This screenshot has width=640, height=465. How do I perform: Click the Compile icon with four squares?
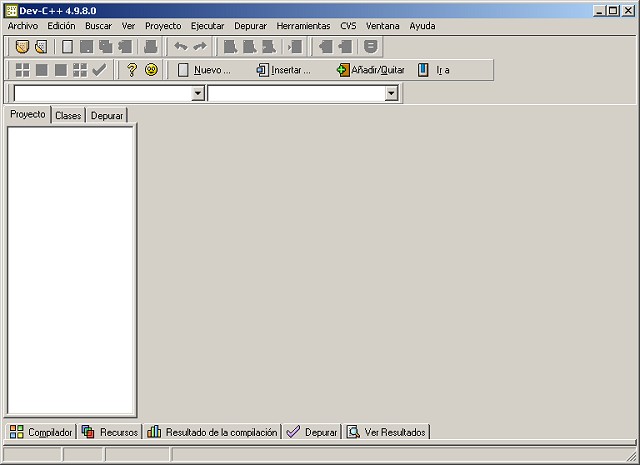point(22,70)
